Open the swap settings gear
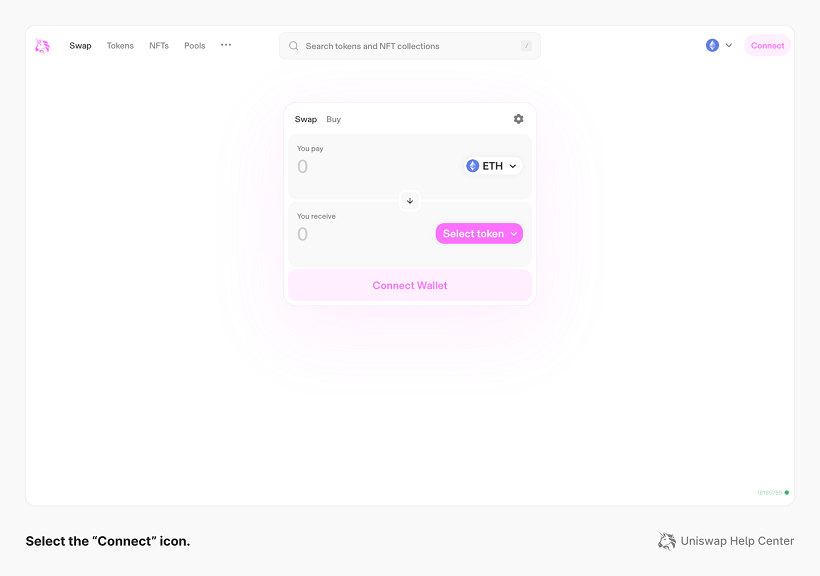Screen dimensions: 820x576 518,119
